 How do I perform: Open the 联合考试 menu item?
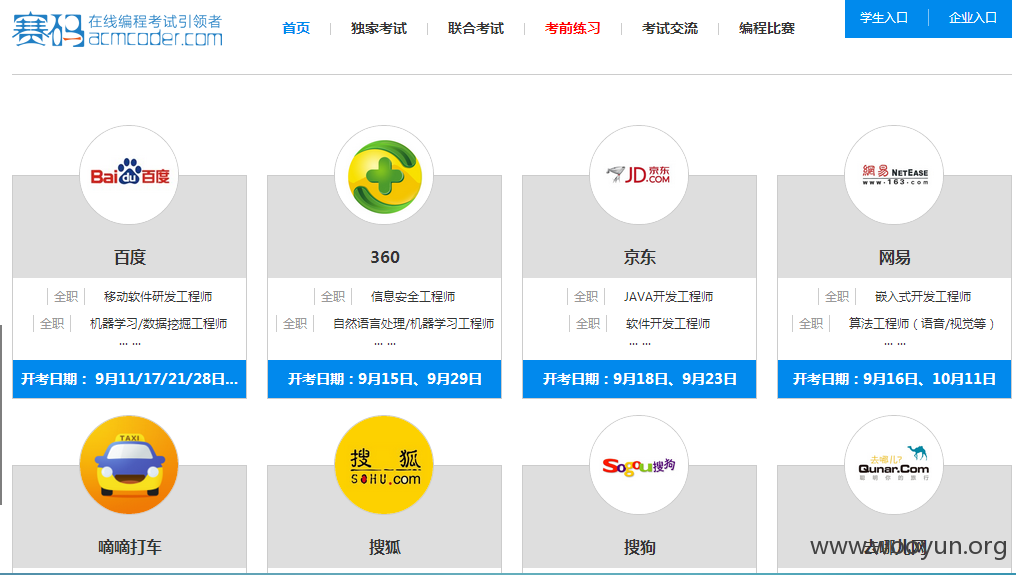[476, 29]
